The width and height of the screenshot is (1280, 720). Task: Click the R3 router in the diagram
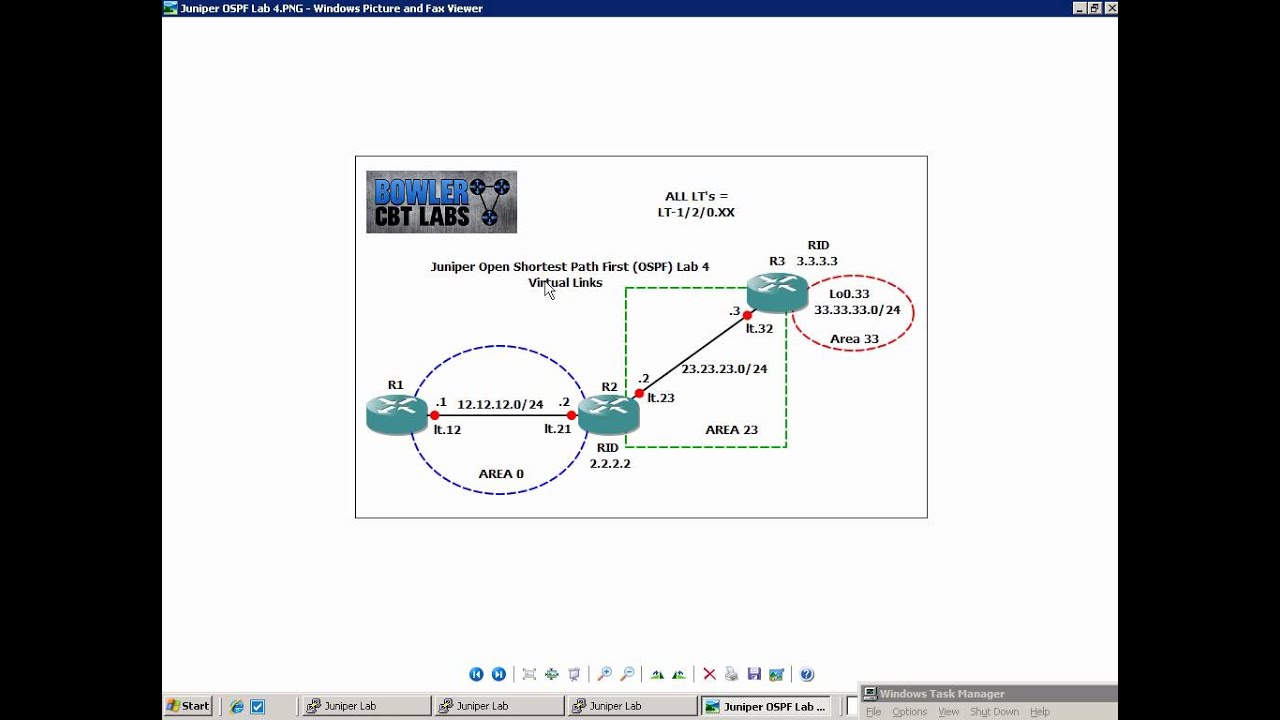click(x=777, y=292)
